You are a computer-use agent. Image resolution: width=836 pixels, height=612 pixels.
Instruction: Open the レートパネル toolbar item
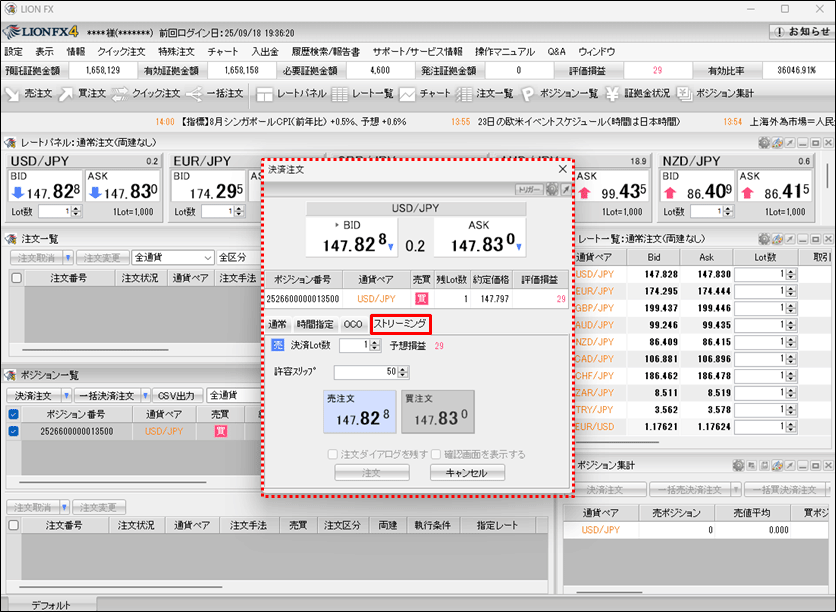291,93
